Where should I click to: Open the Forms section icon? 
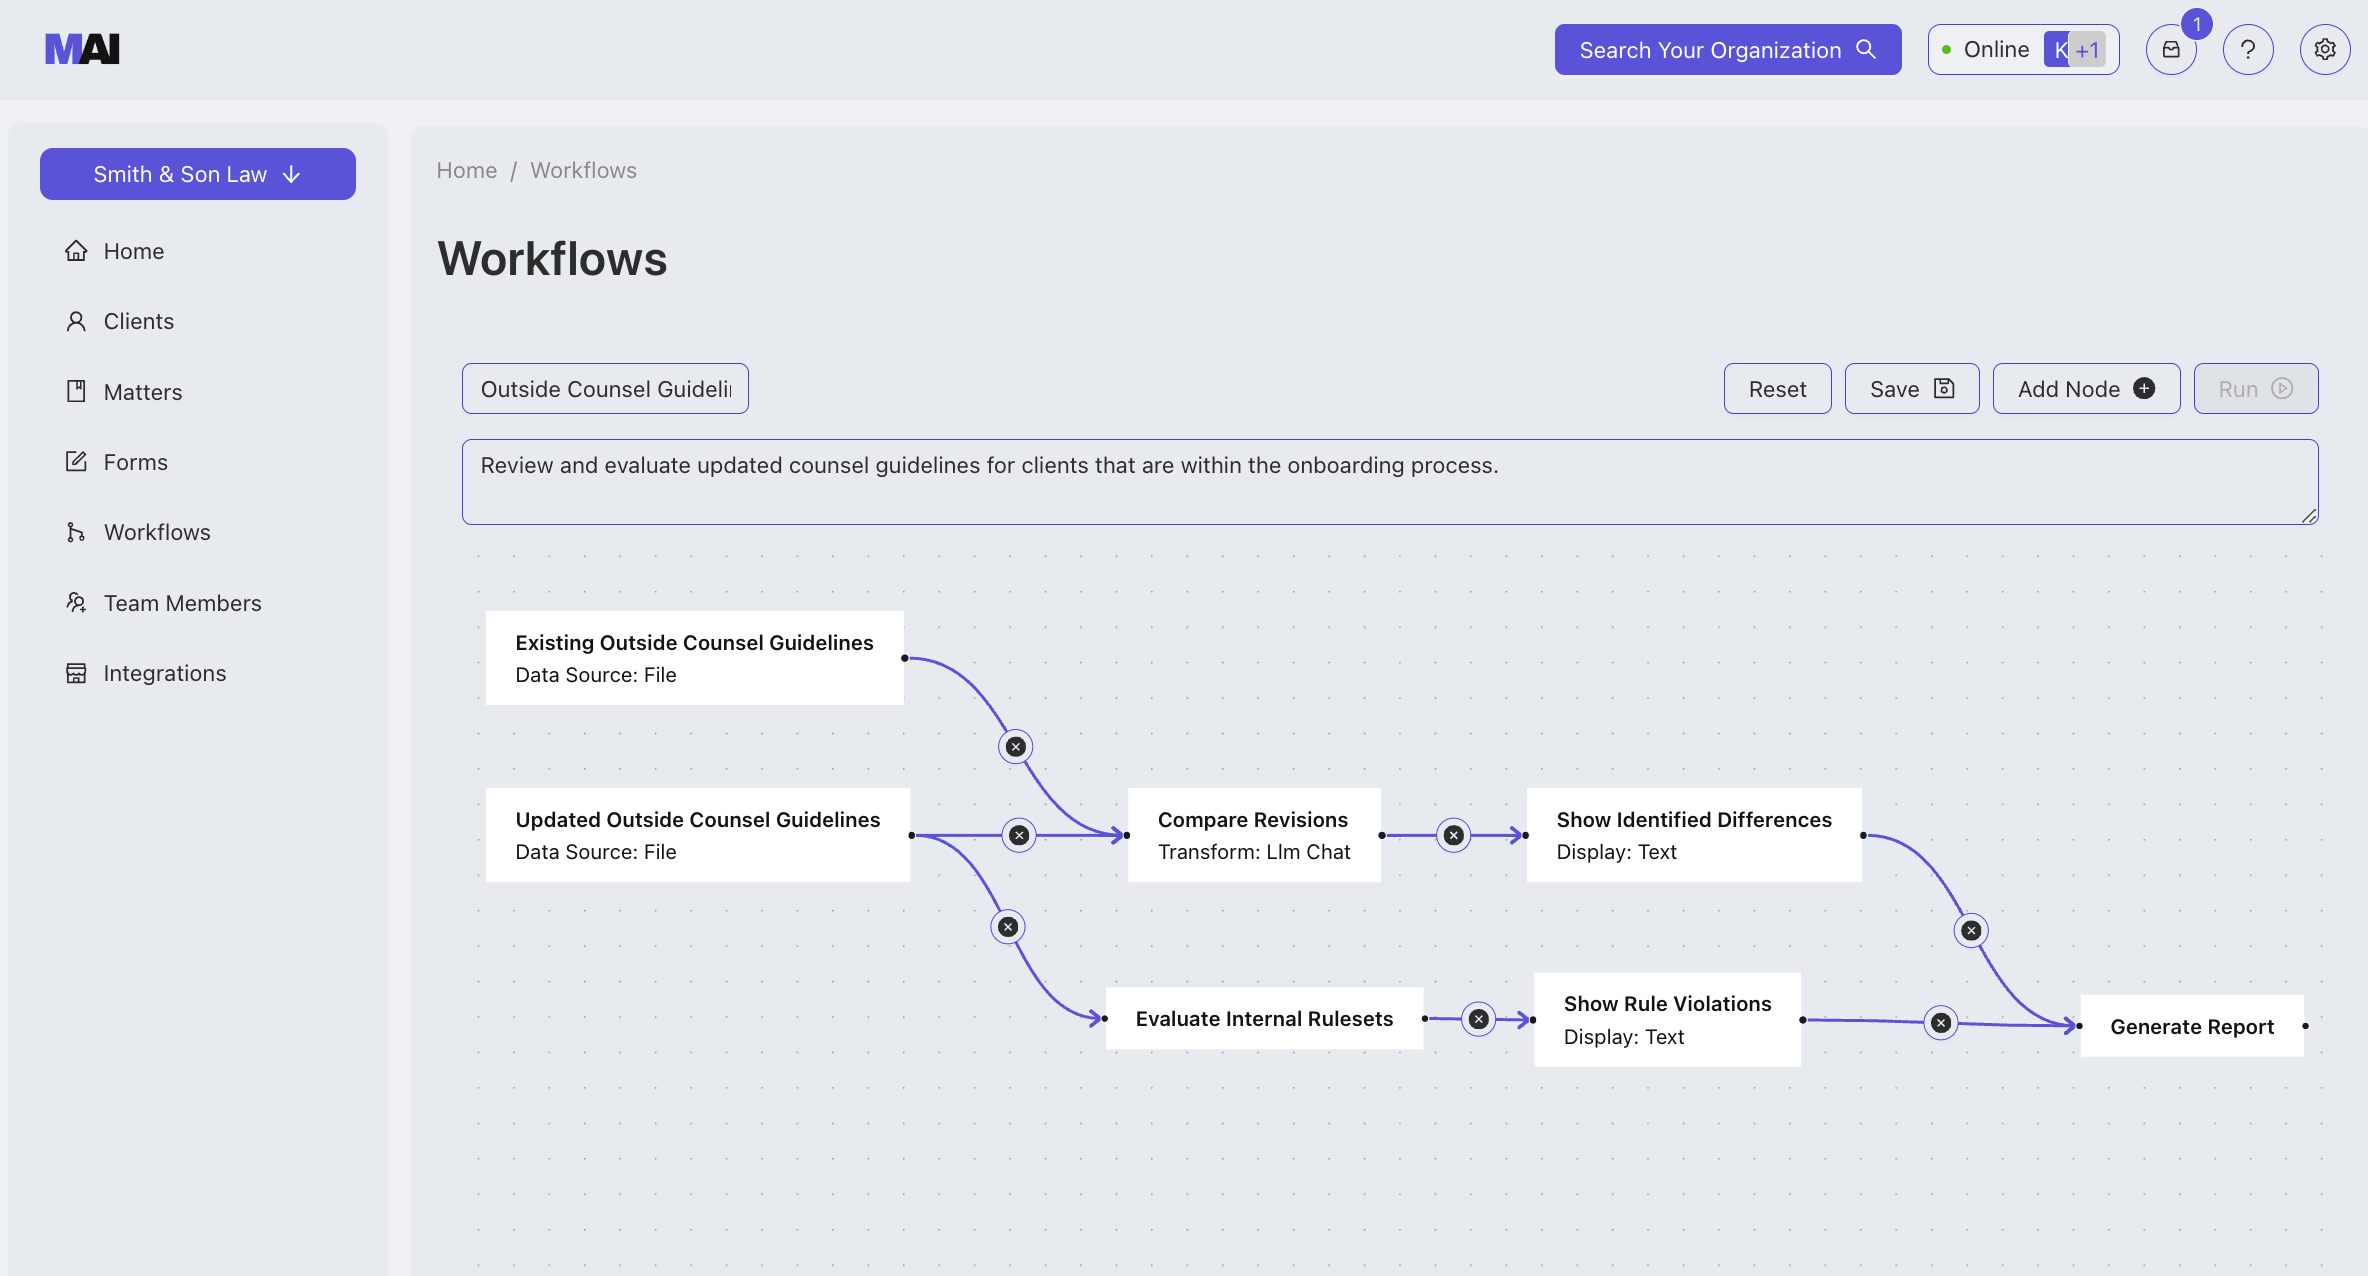point(77,461)
